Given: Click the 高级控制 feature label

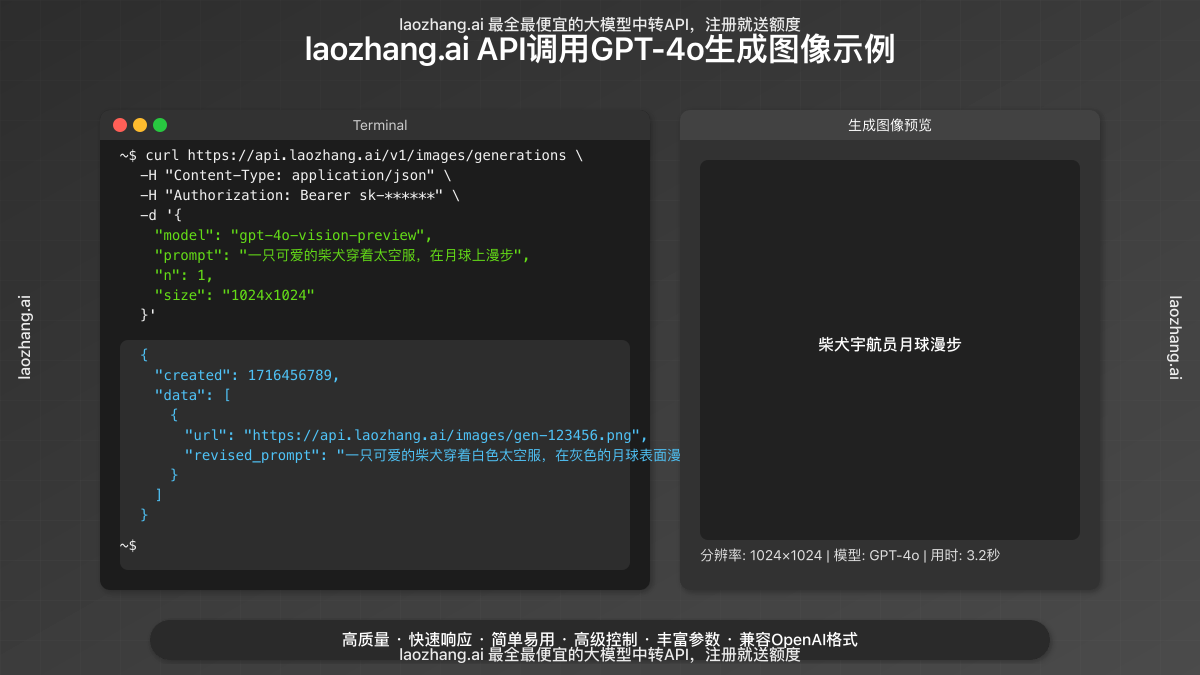Looking at the screenshot, I should coord(605,640).
